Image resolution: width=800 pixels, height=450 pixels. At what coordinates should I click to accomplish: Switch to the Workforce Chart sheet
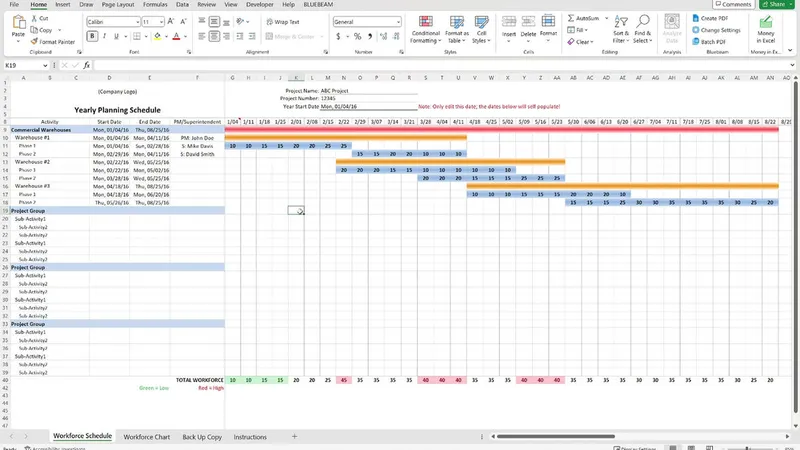coord(146,437)
